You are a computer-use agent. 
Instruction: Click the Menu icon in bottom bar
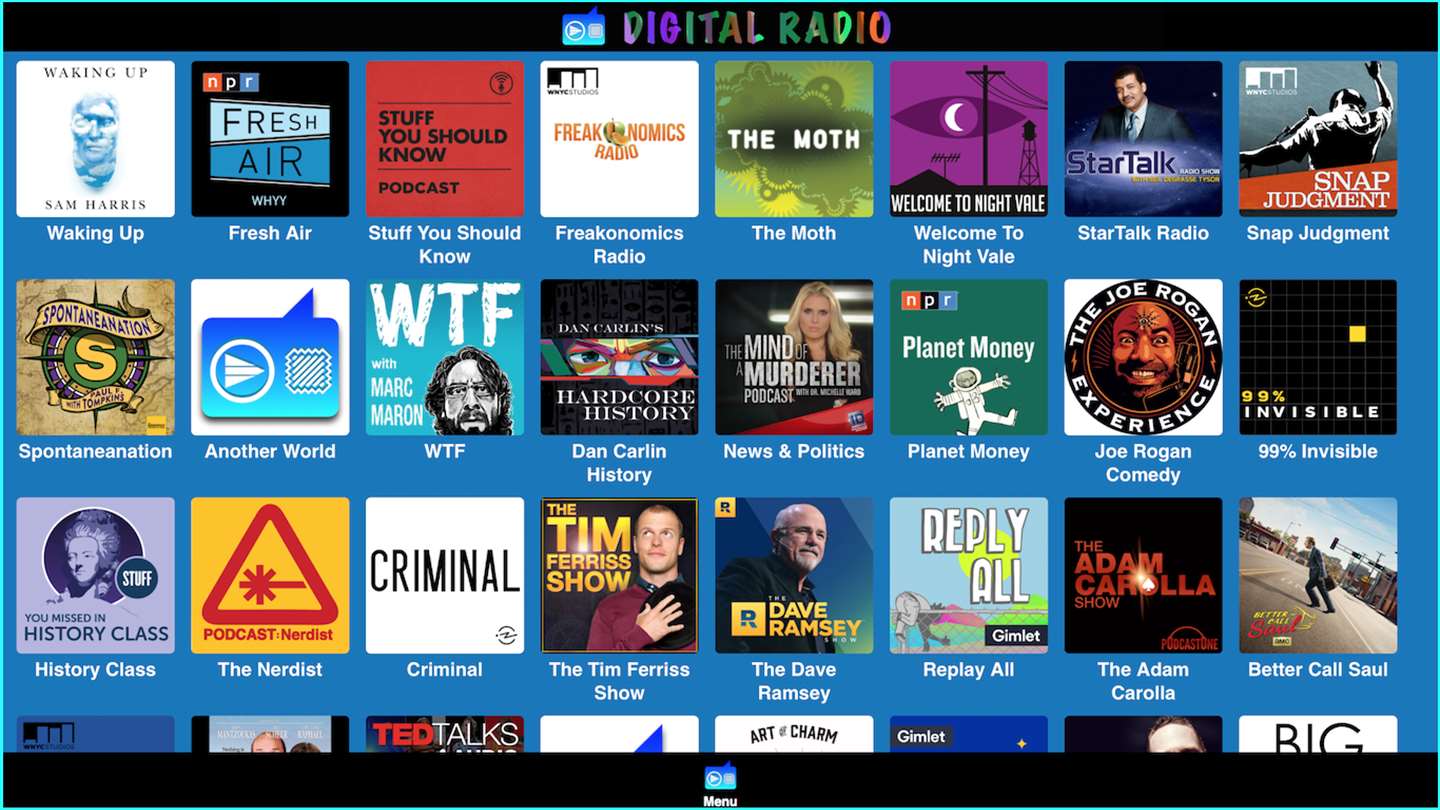pyautogui.click(x=720, y=777)
